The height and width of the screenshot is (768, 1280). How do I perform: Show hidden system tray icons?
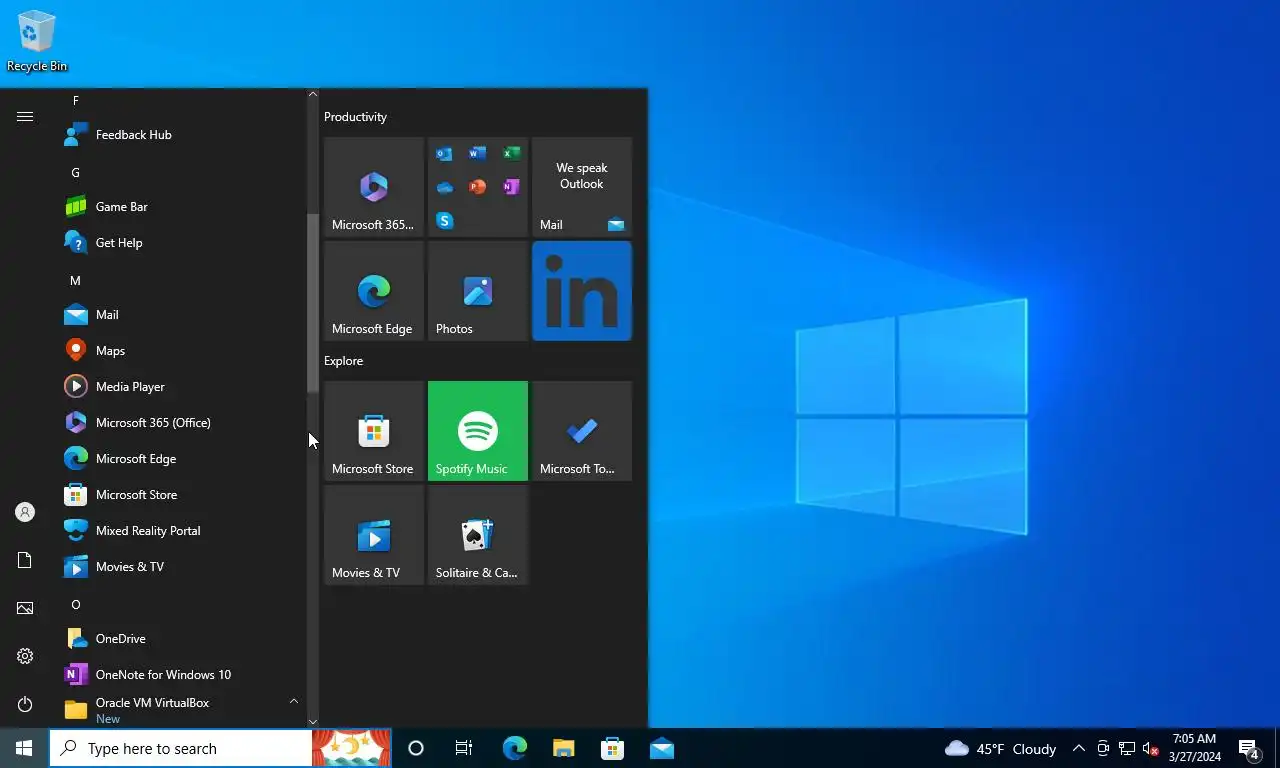(x=1079, y=748)
